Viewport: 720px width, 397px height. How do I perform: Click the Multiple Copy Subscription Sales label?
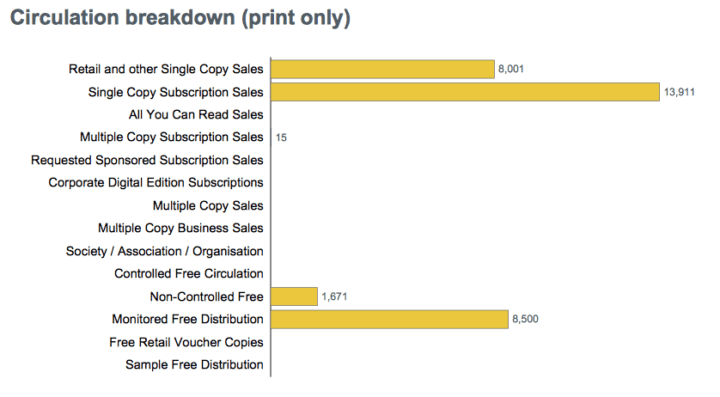(x=172, y=137)
